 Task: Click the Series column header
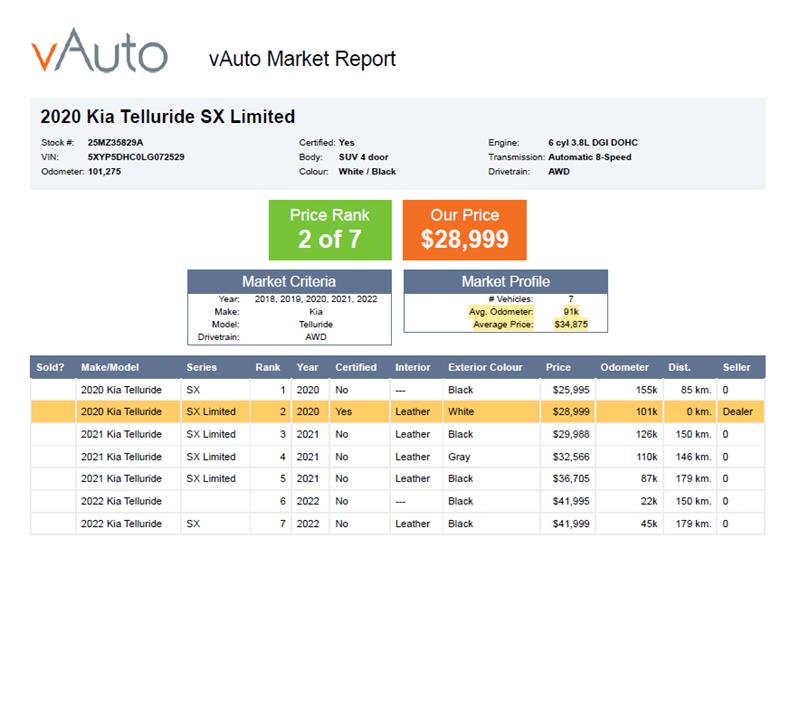(x=202, y=367)
